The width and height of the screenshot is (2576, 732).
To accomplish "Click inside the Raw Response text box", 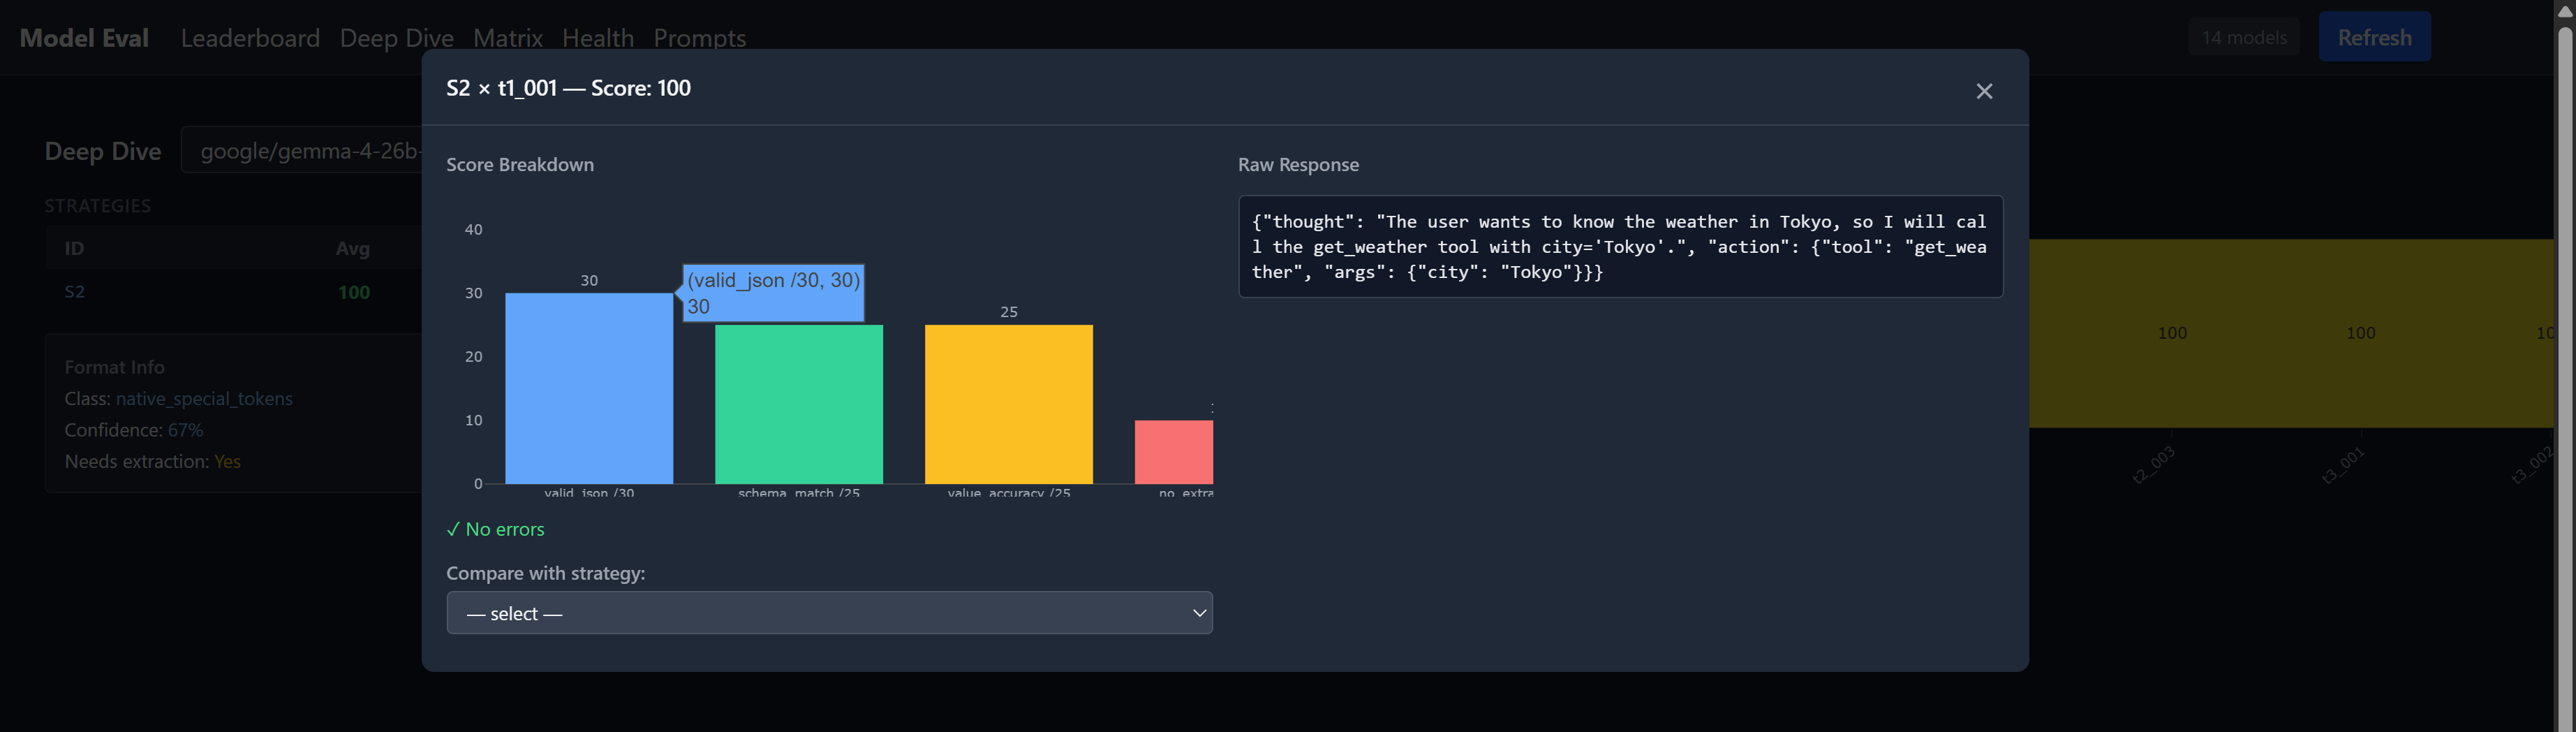I will coord(1619,247).
